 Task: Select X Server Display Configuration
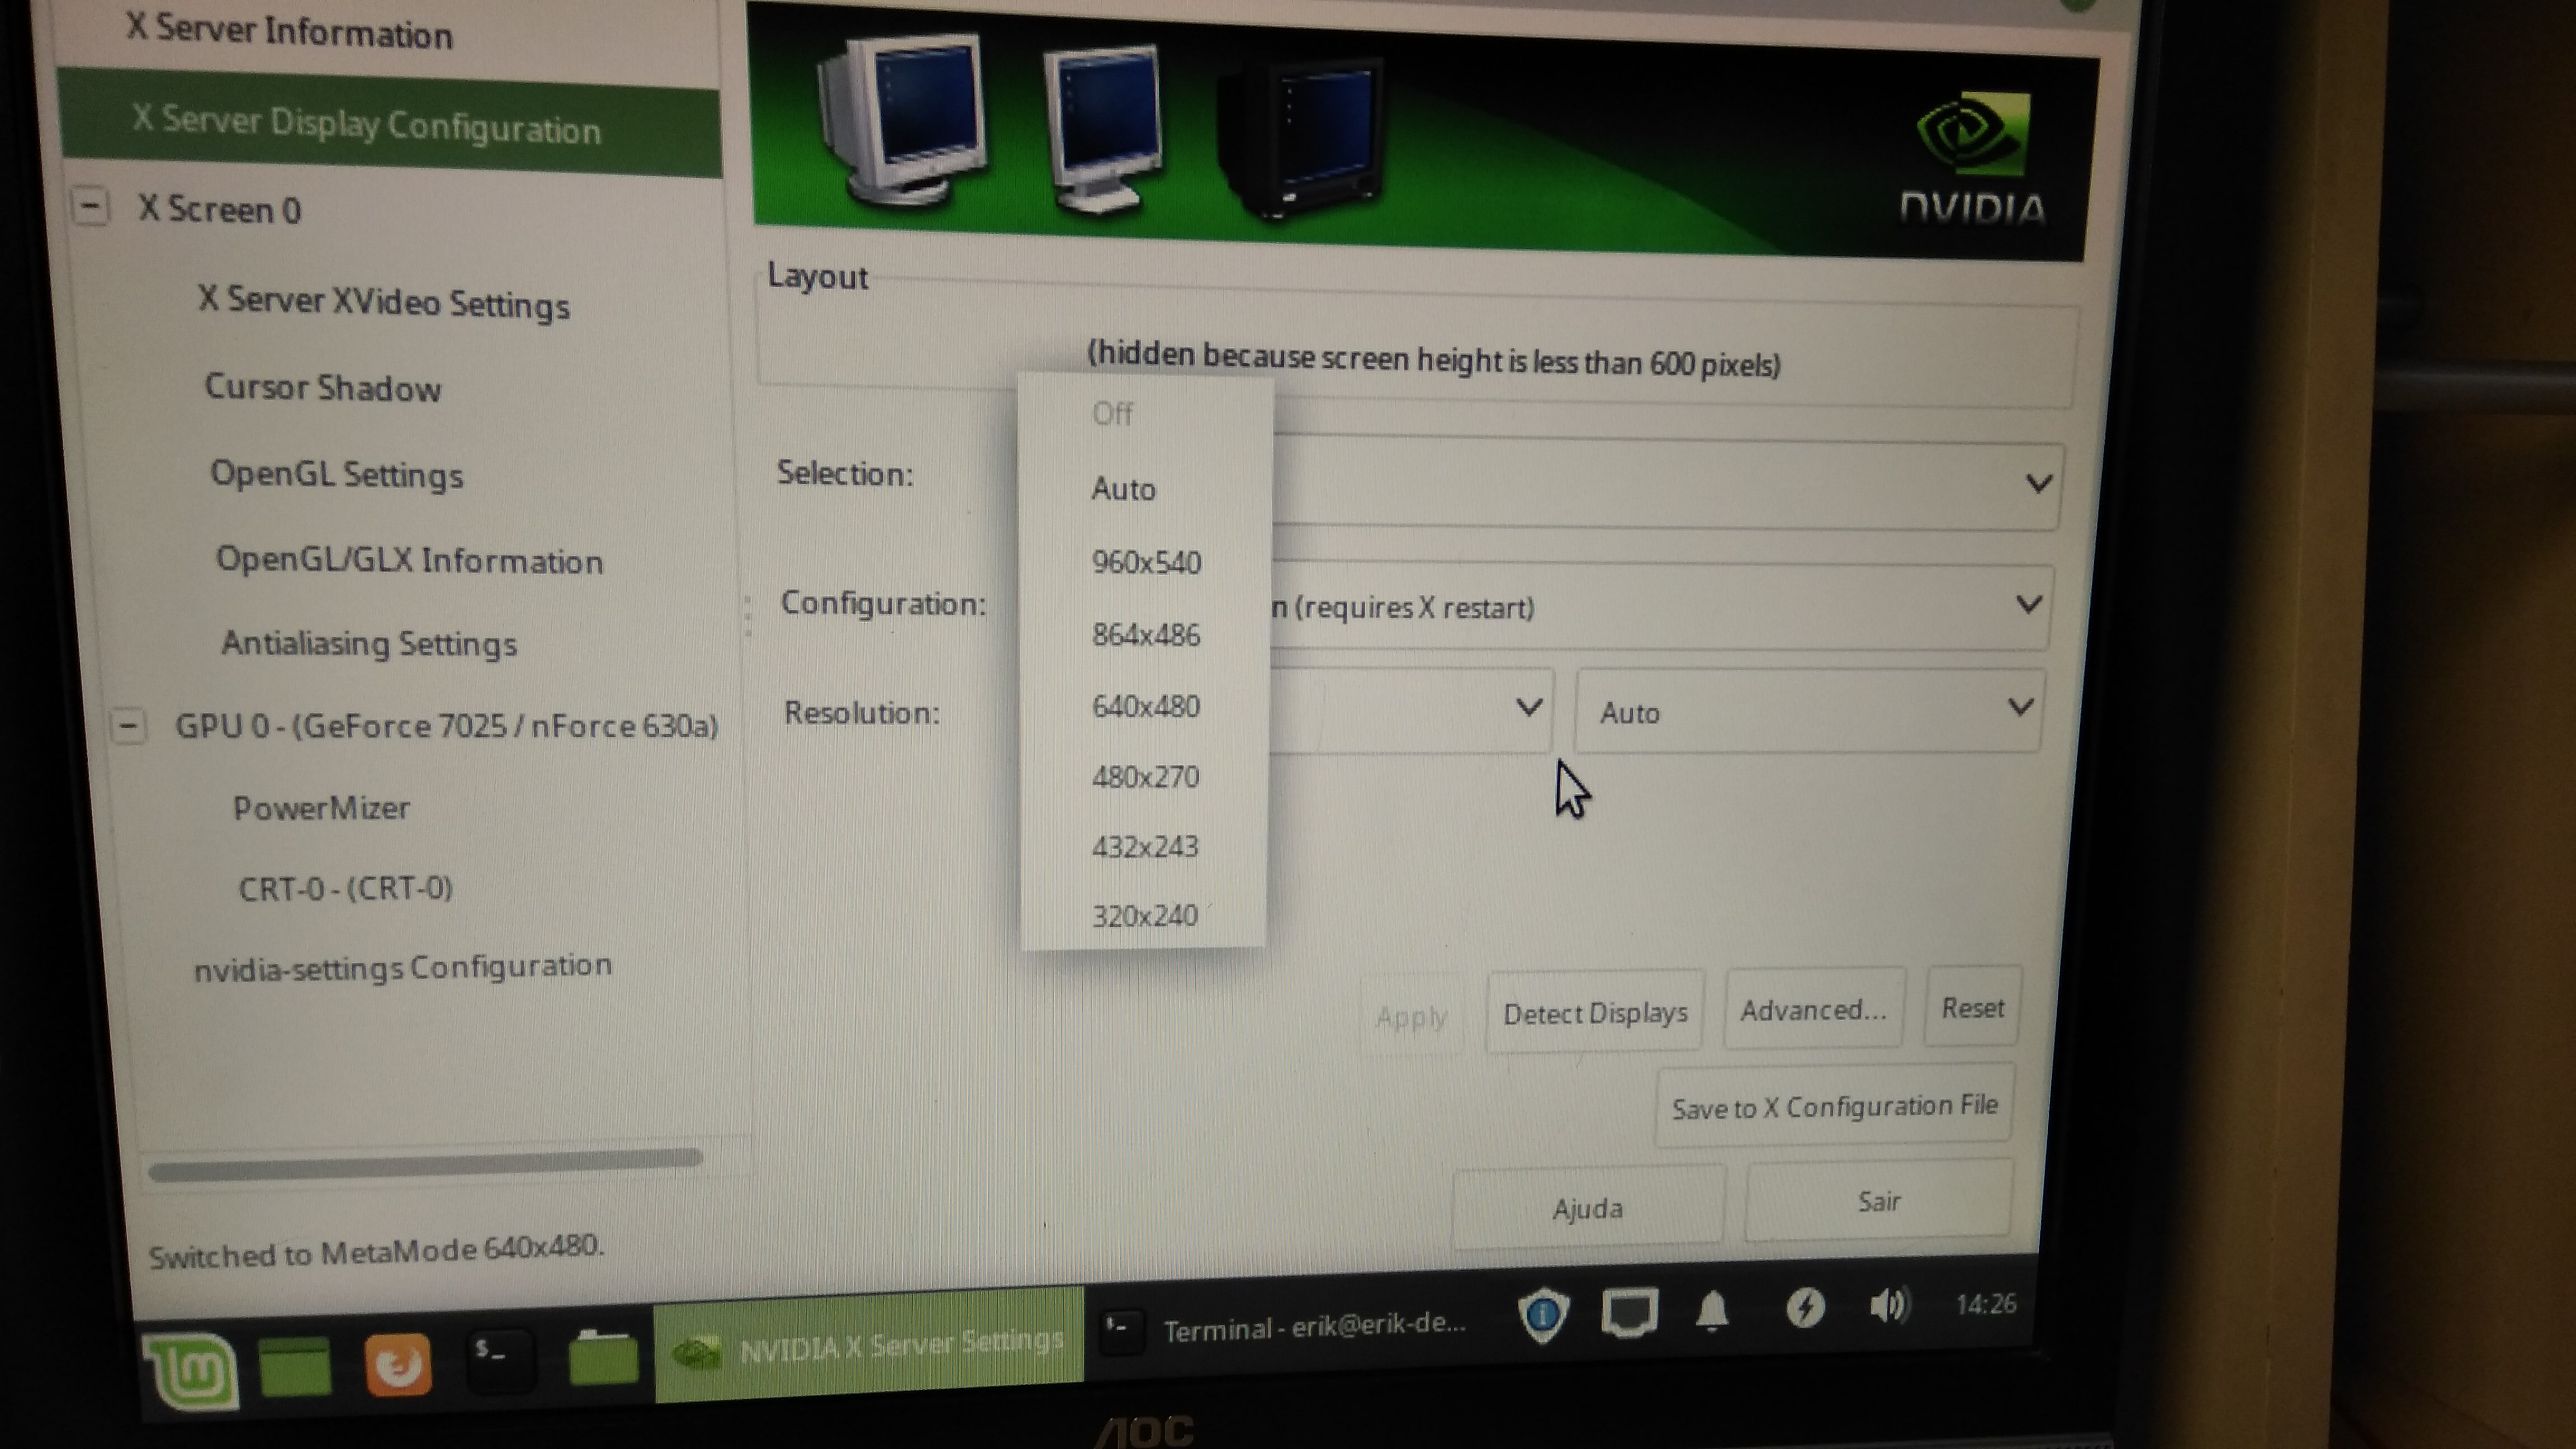pos(389,125)
